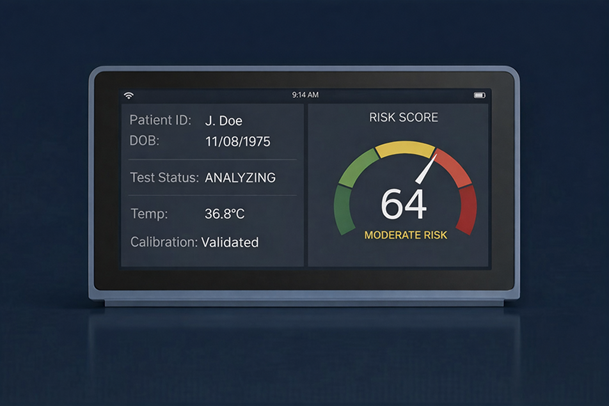Open the RISK SCORE panel title
Image resolution: width=609 pixels, height=406 pixels.
pos(404,118)
